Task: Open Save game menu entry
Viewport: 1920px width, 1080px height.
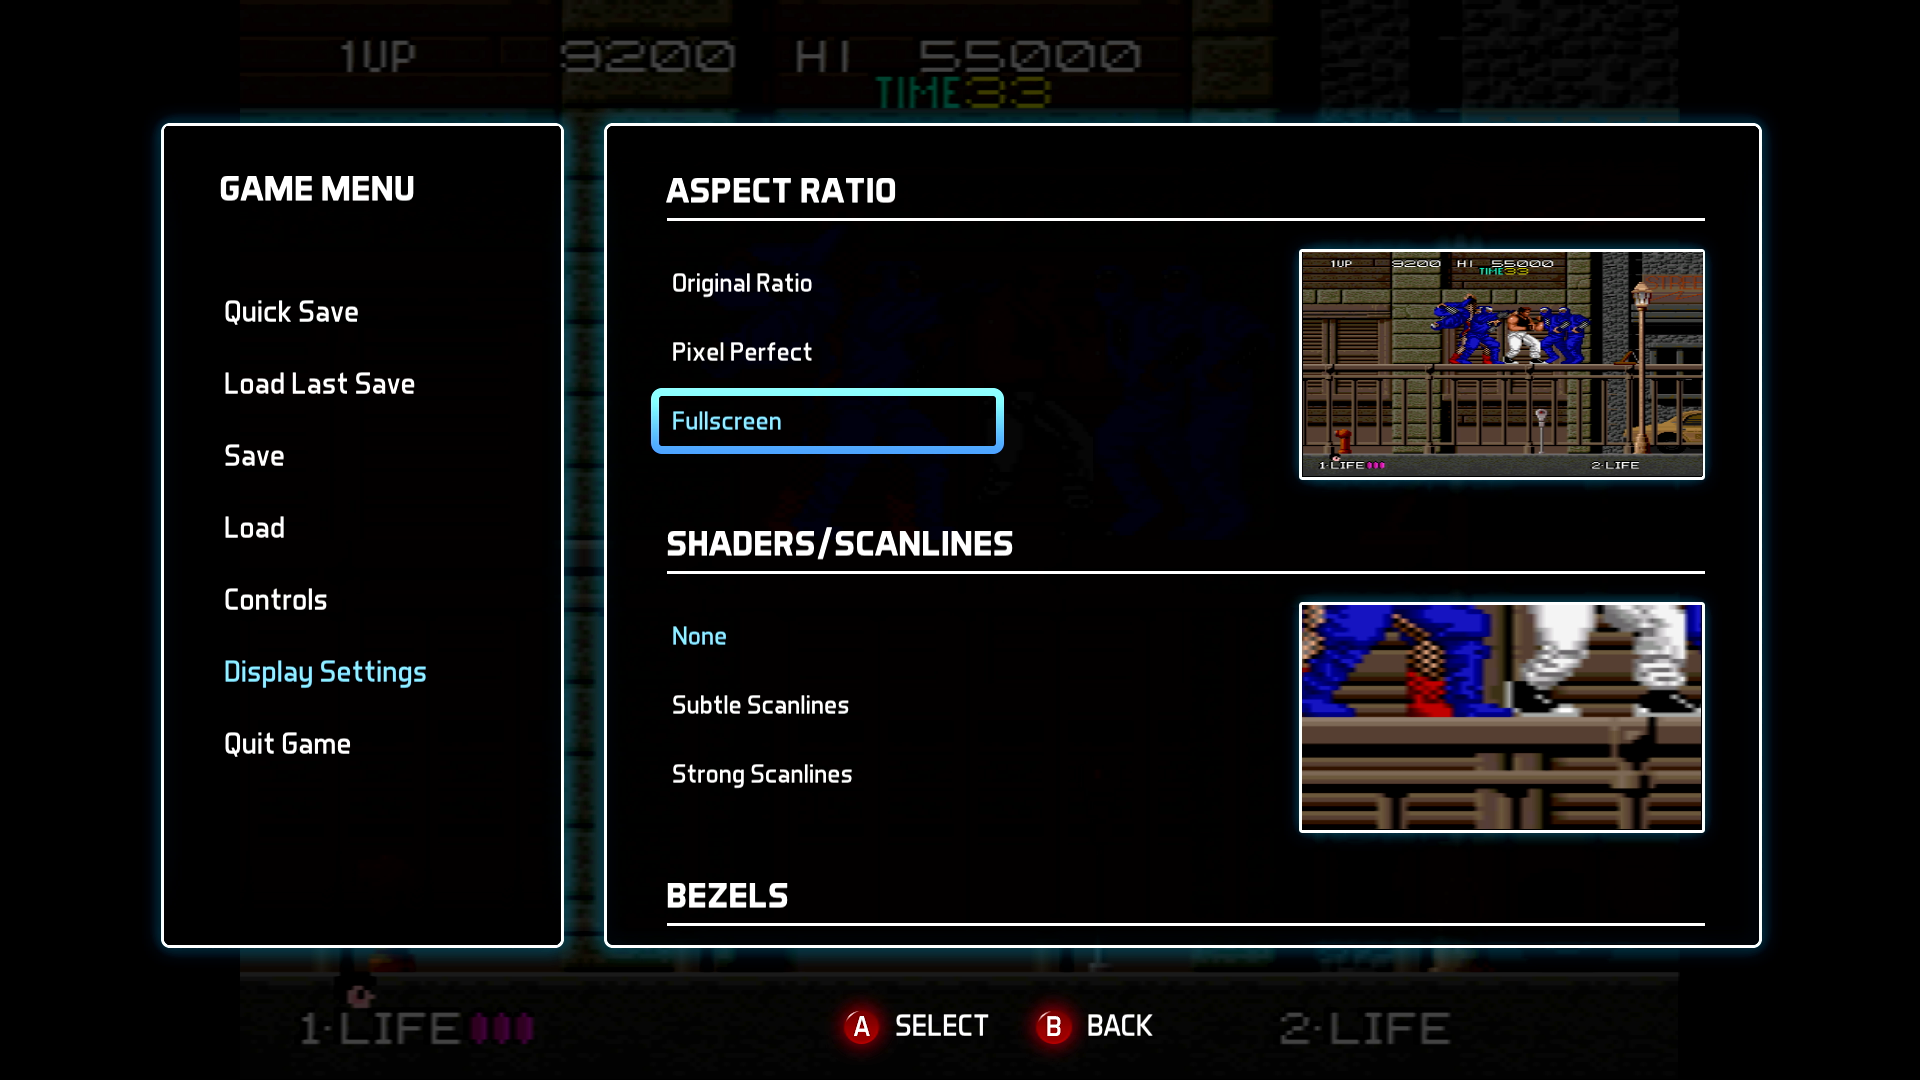Action: 253,455
